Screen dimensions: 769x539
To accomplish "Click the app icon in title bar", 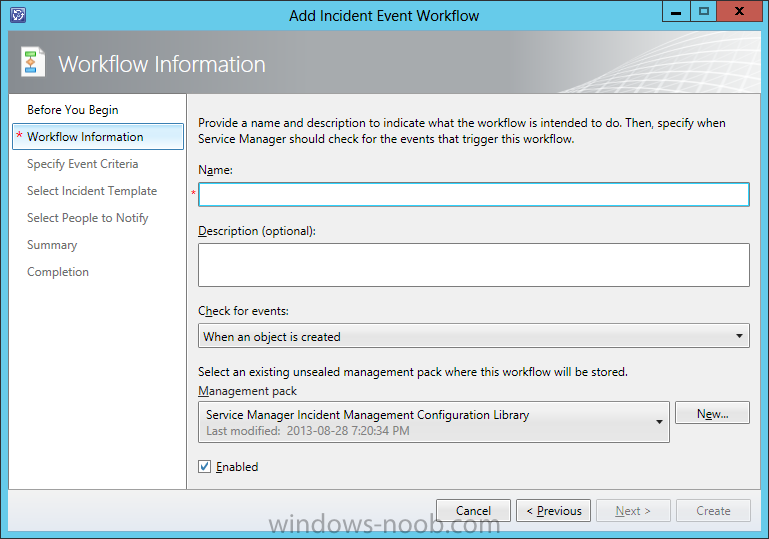I will pyautogui.click(x=18, y=15).
